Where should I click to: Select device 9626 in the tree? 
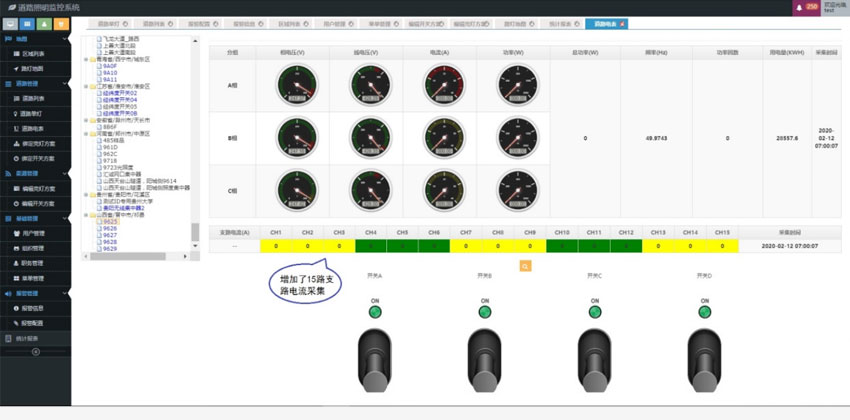point(110,228)
